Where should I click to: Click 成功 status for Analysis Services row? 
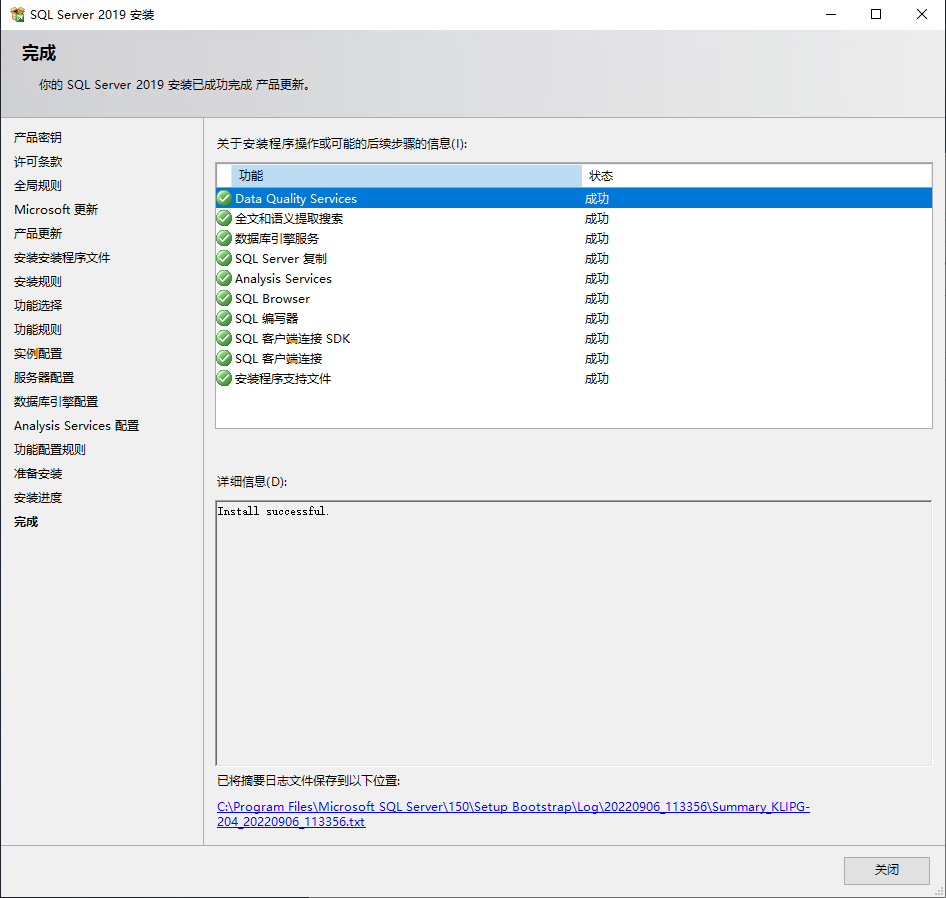pyautogui.click(x=597, y=278)
